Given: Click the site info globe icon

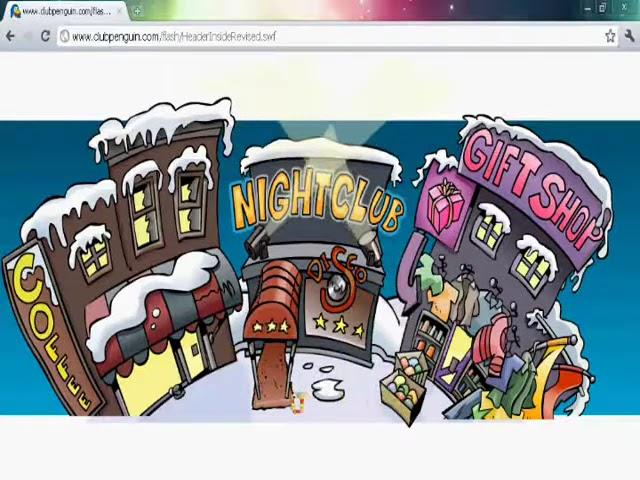Looking at the screenshot, I should pos(64,36).
